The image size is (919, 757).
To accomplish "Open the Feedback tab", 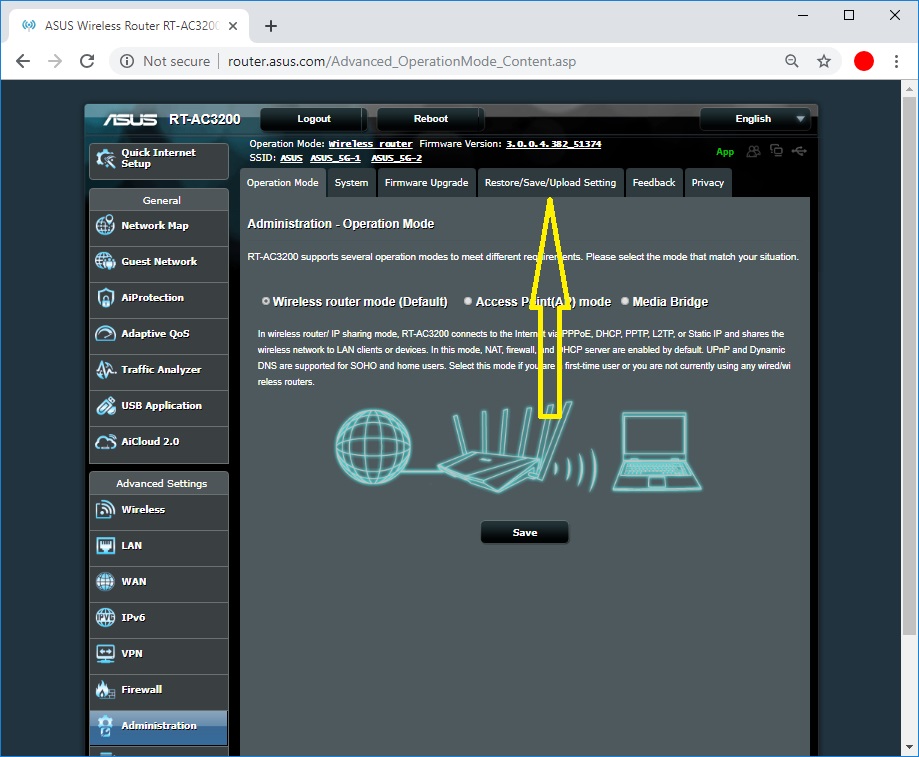I will tap(654, 183).
